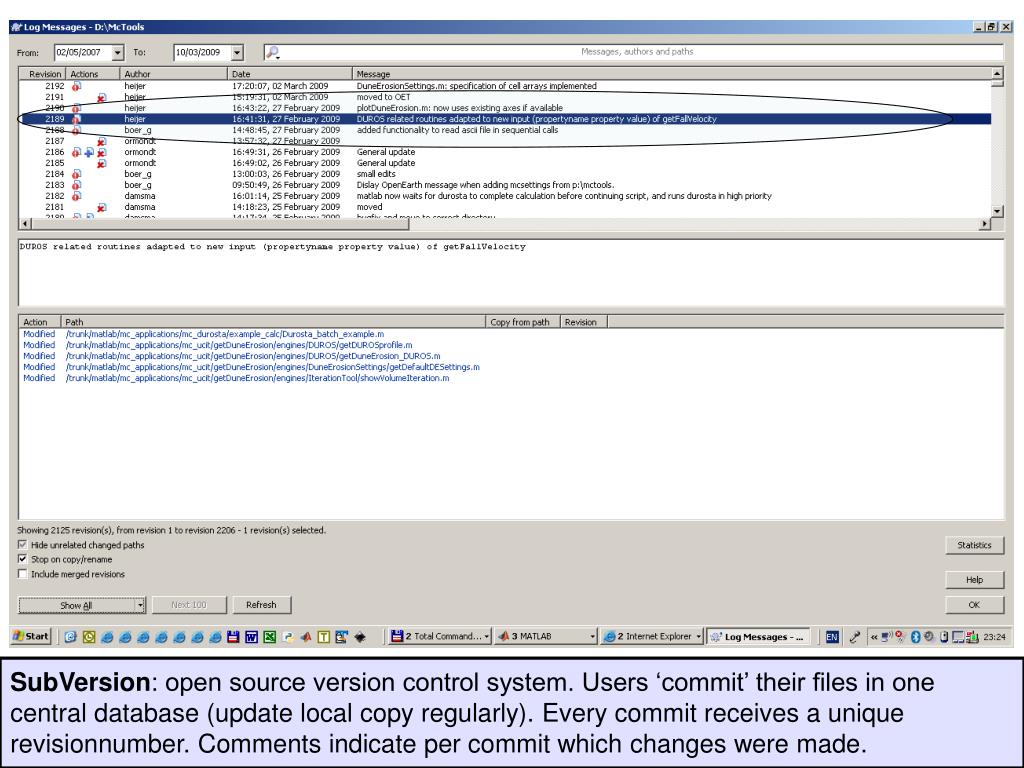
Task: Click the modified icon in revision 2189 row
Action: [76, 120]
